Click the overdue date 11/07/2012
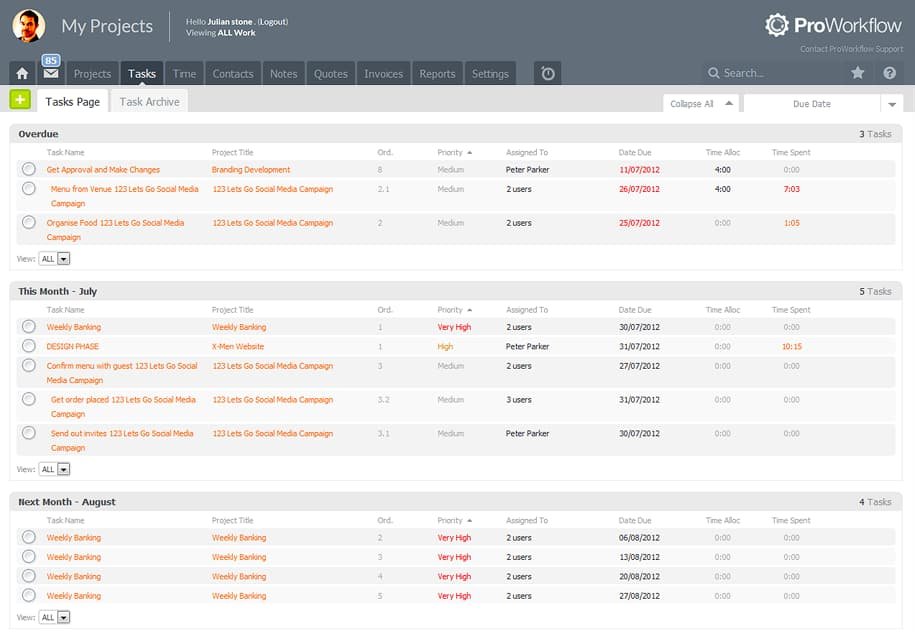This screenshot has height=632, width=915. (639, 169)
